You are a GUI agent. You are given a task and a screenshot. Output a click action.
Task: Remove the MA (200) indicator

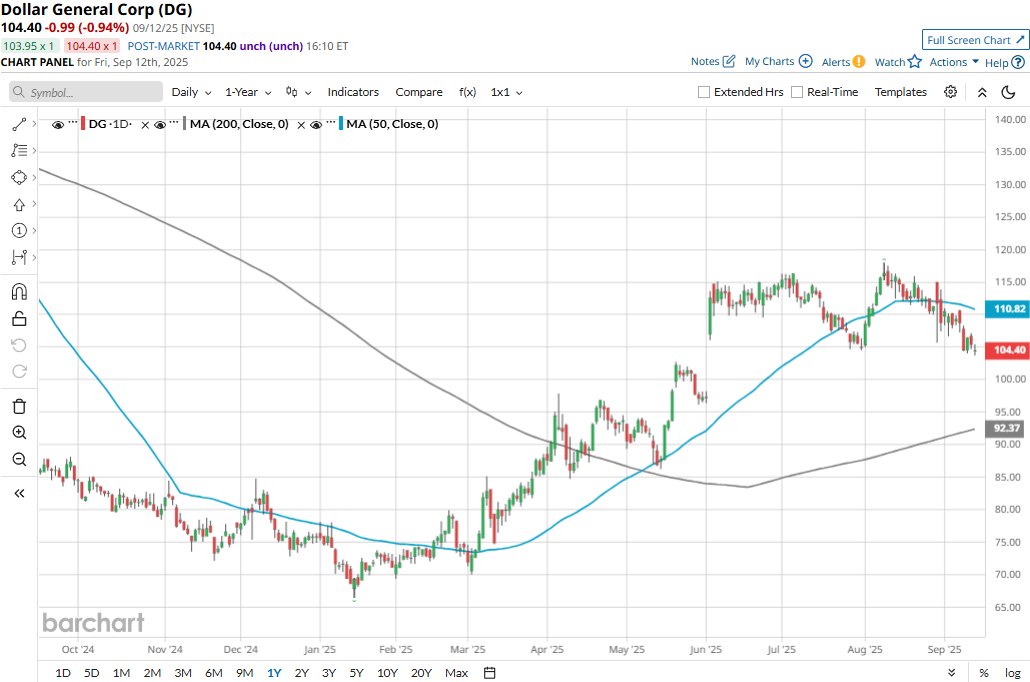click(301, 125)
